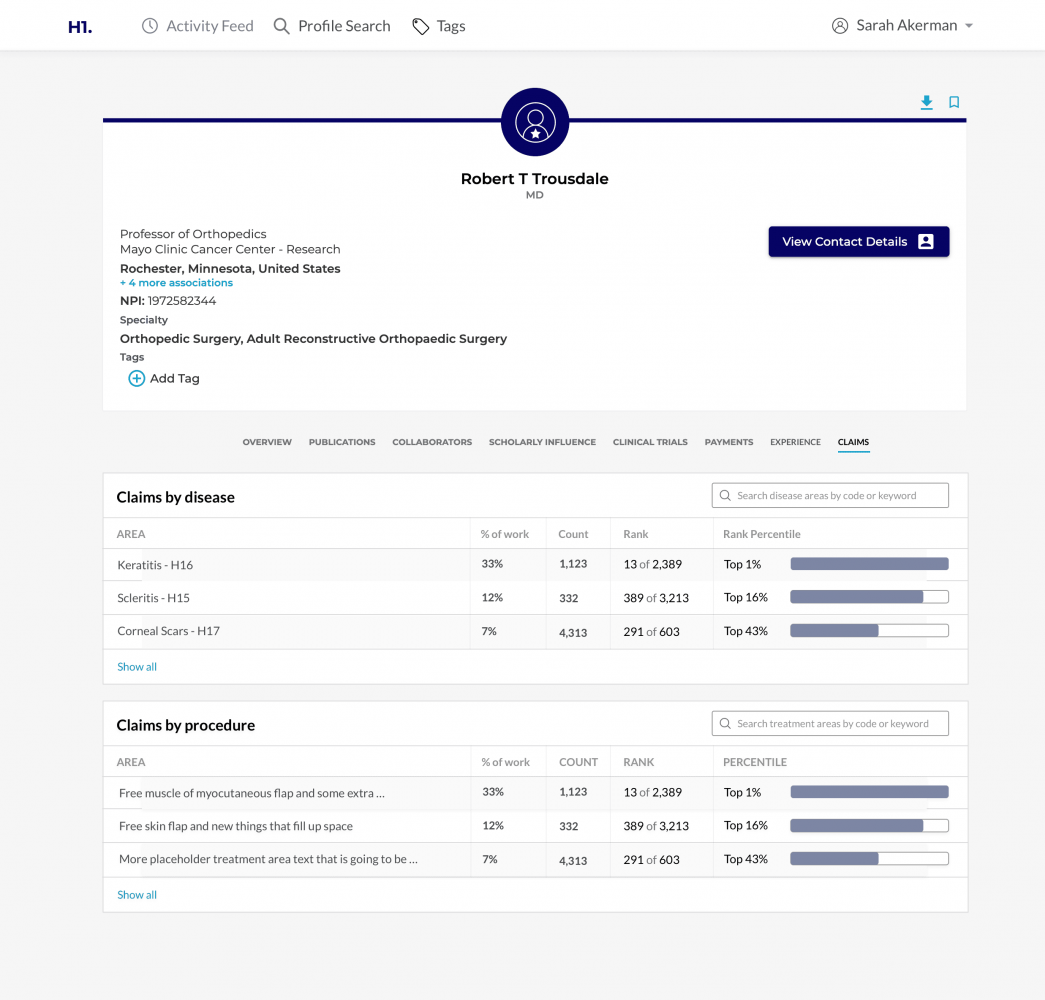The height and width of the screenshot is (1000, 1045).
Task: Select the Scleritis - H15 row
Action: 154,598
